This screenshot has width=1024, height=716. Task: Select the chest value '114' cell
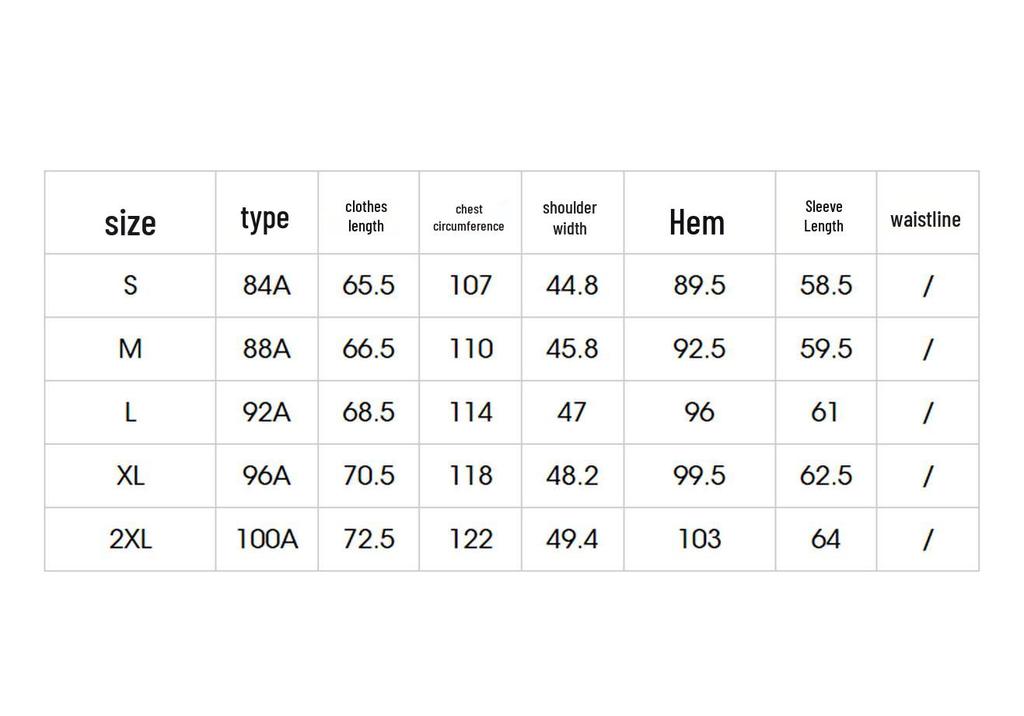[470, 412]
